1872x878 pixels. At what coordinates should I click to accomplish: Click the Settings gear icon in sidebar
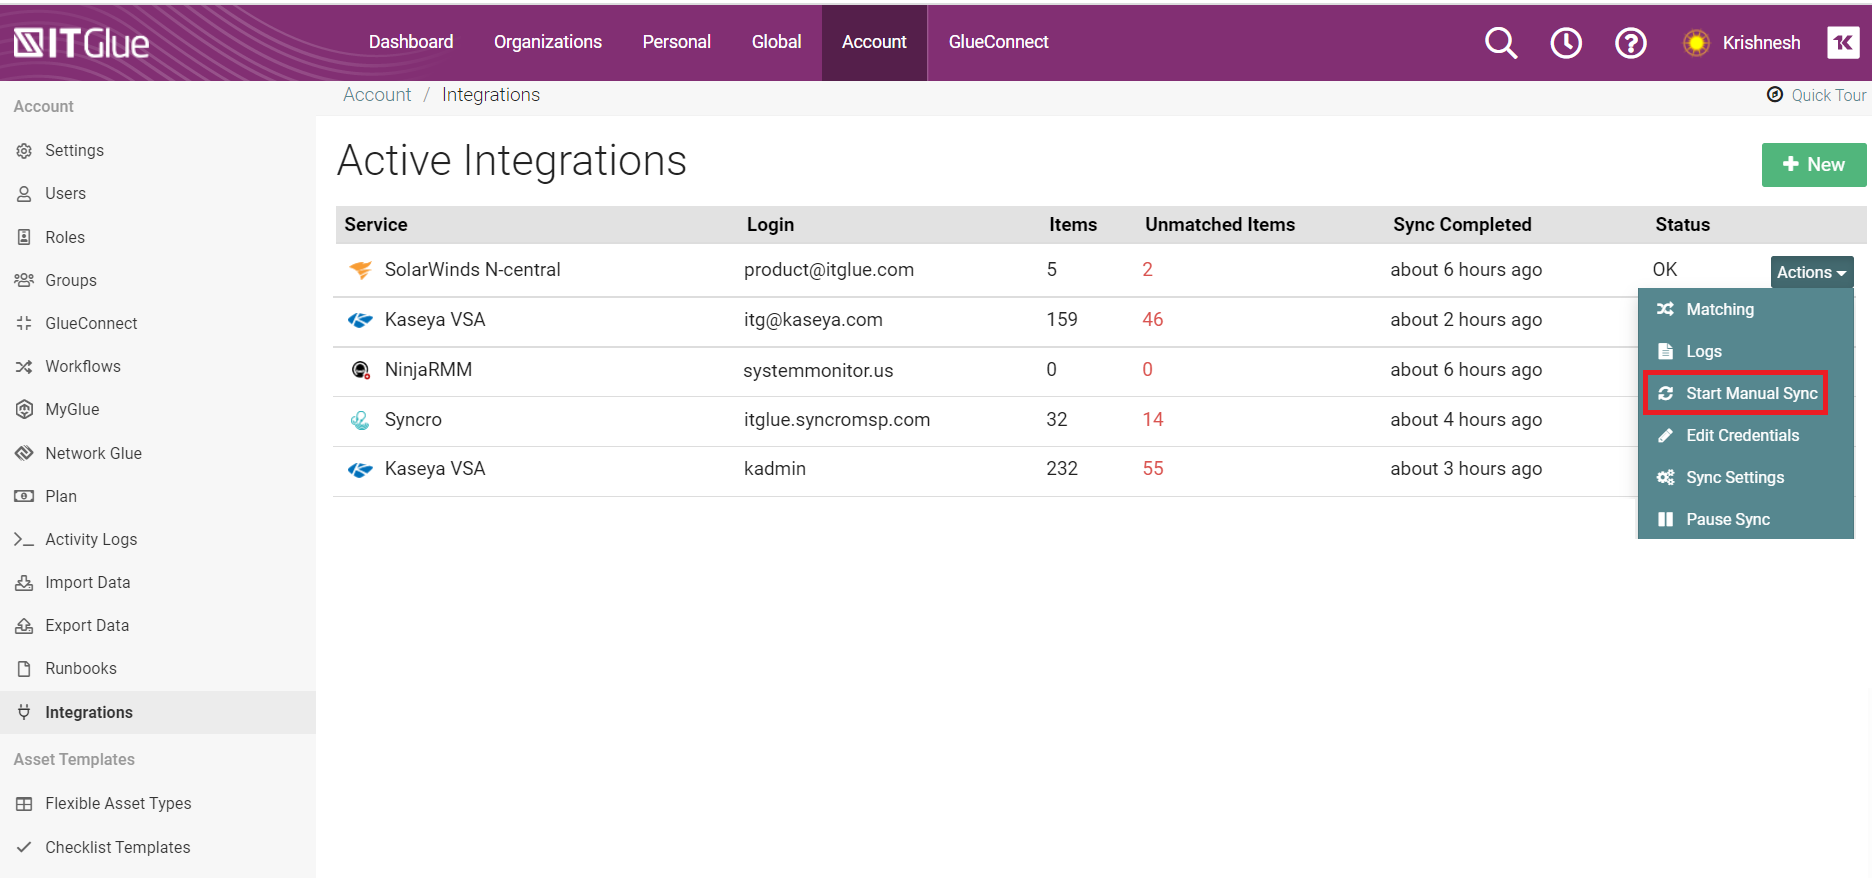24,151
